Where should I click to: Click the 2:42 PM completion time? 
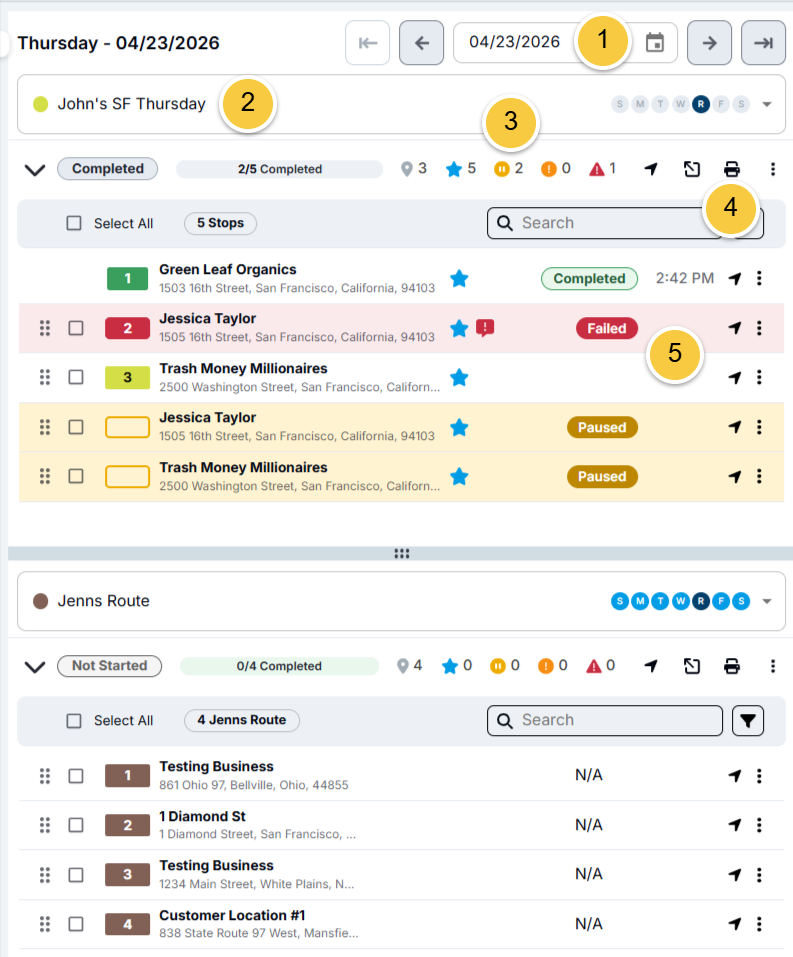pos(684,278)
